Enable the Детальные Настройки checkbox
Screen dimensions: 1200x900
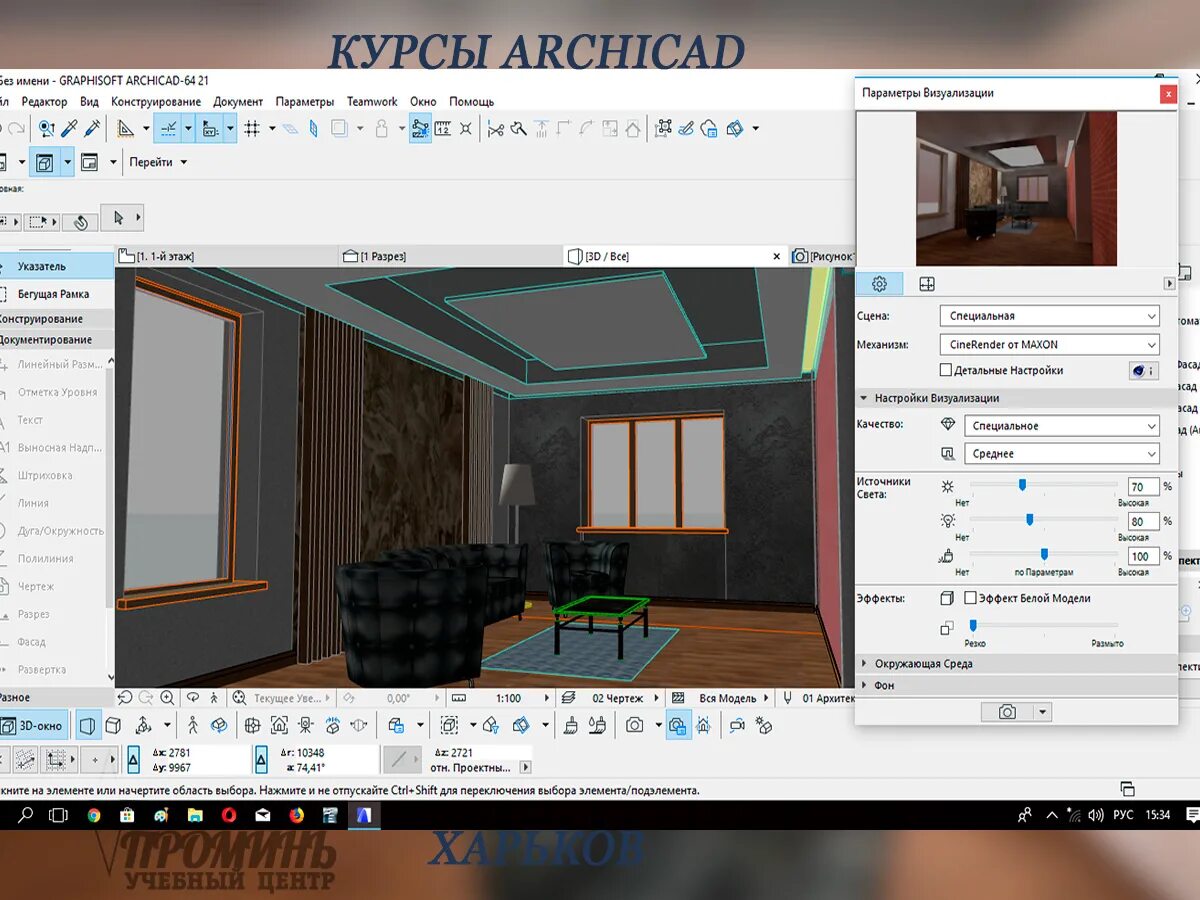(946, 371)
